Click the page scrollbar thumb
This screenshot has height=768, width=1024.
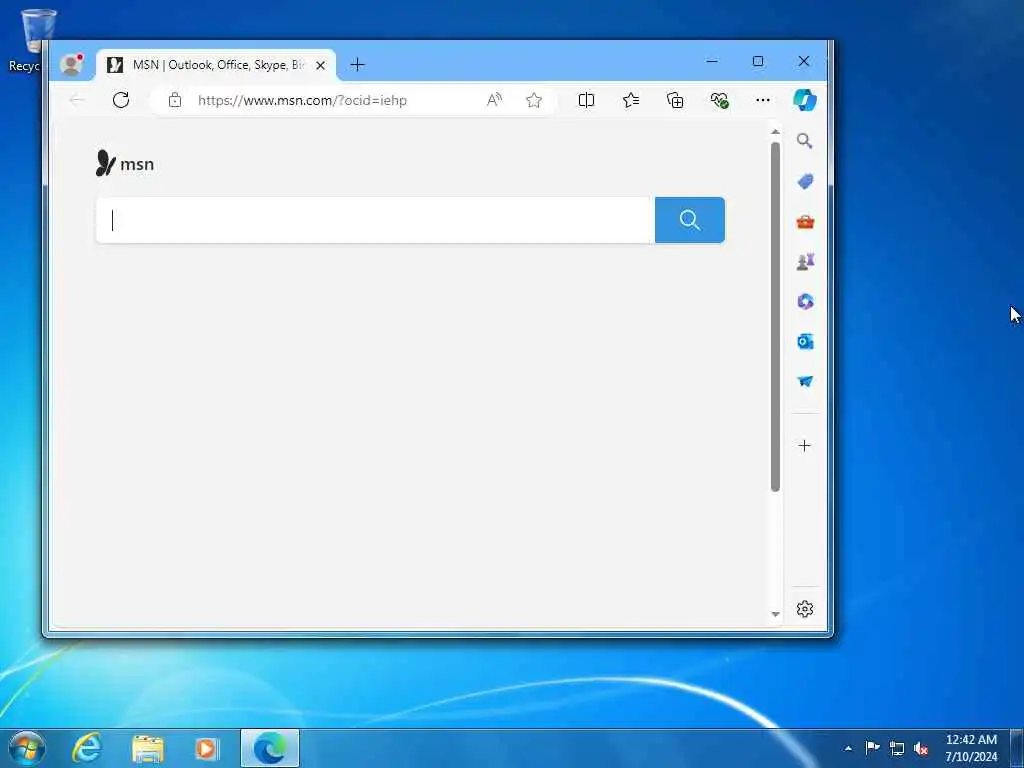point(775,317)
